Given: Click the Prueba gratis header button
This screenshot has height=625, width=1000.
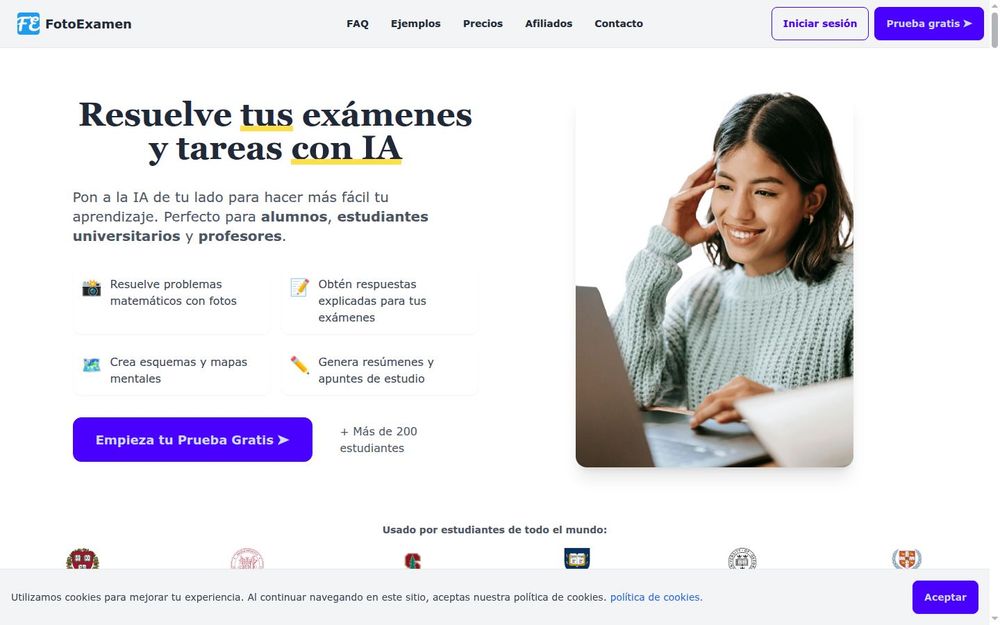Looking at the screenshot, I should [929, 24].
